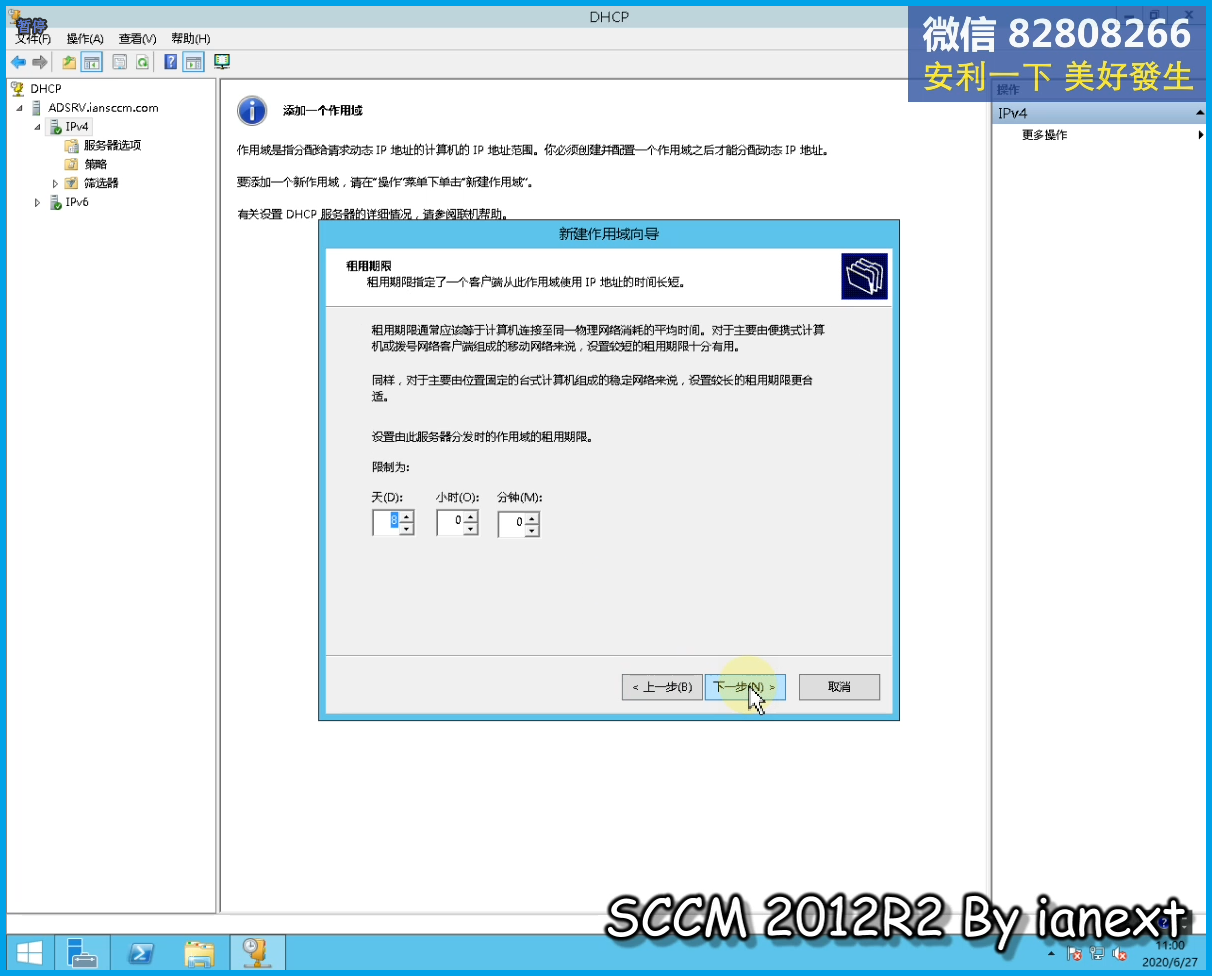Decrease the 天(D) days value
Image resolution: width=1212 pixels, height=976 pixels.
tap(407, 529)
